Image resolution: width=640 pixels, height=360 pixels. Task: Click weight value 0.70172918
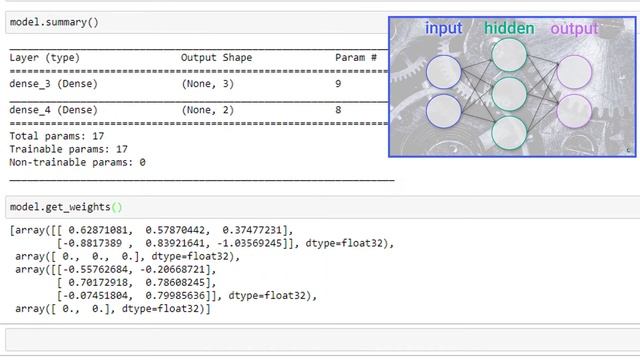98,282
